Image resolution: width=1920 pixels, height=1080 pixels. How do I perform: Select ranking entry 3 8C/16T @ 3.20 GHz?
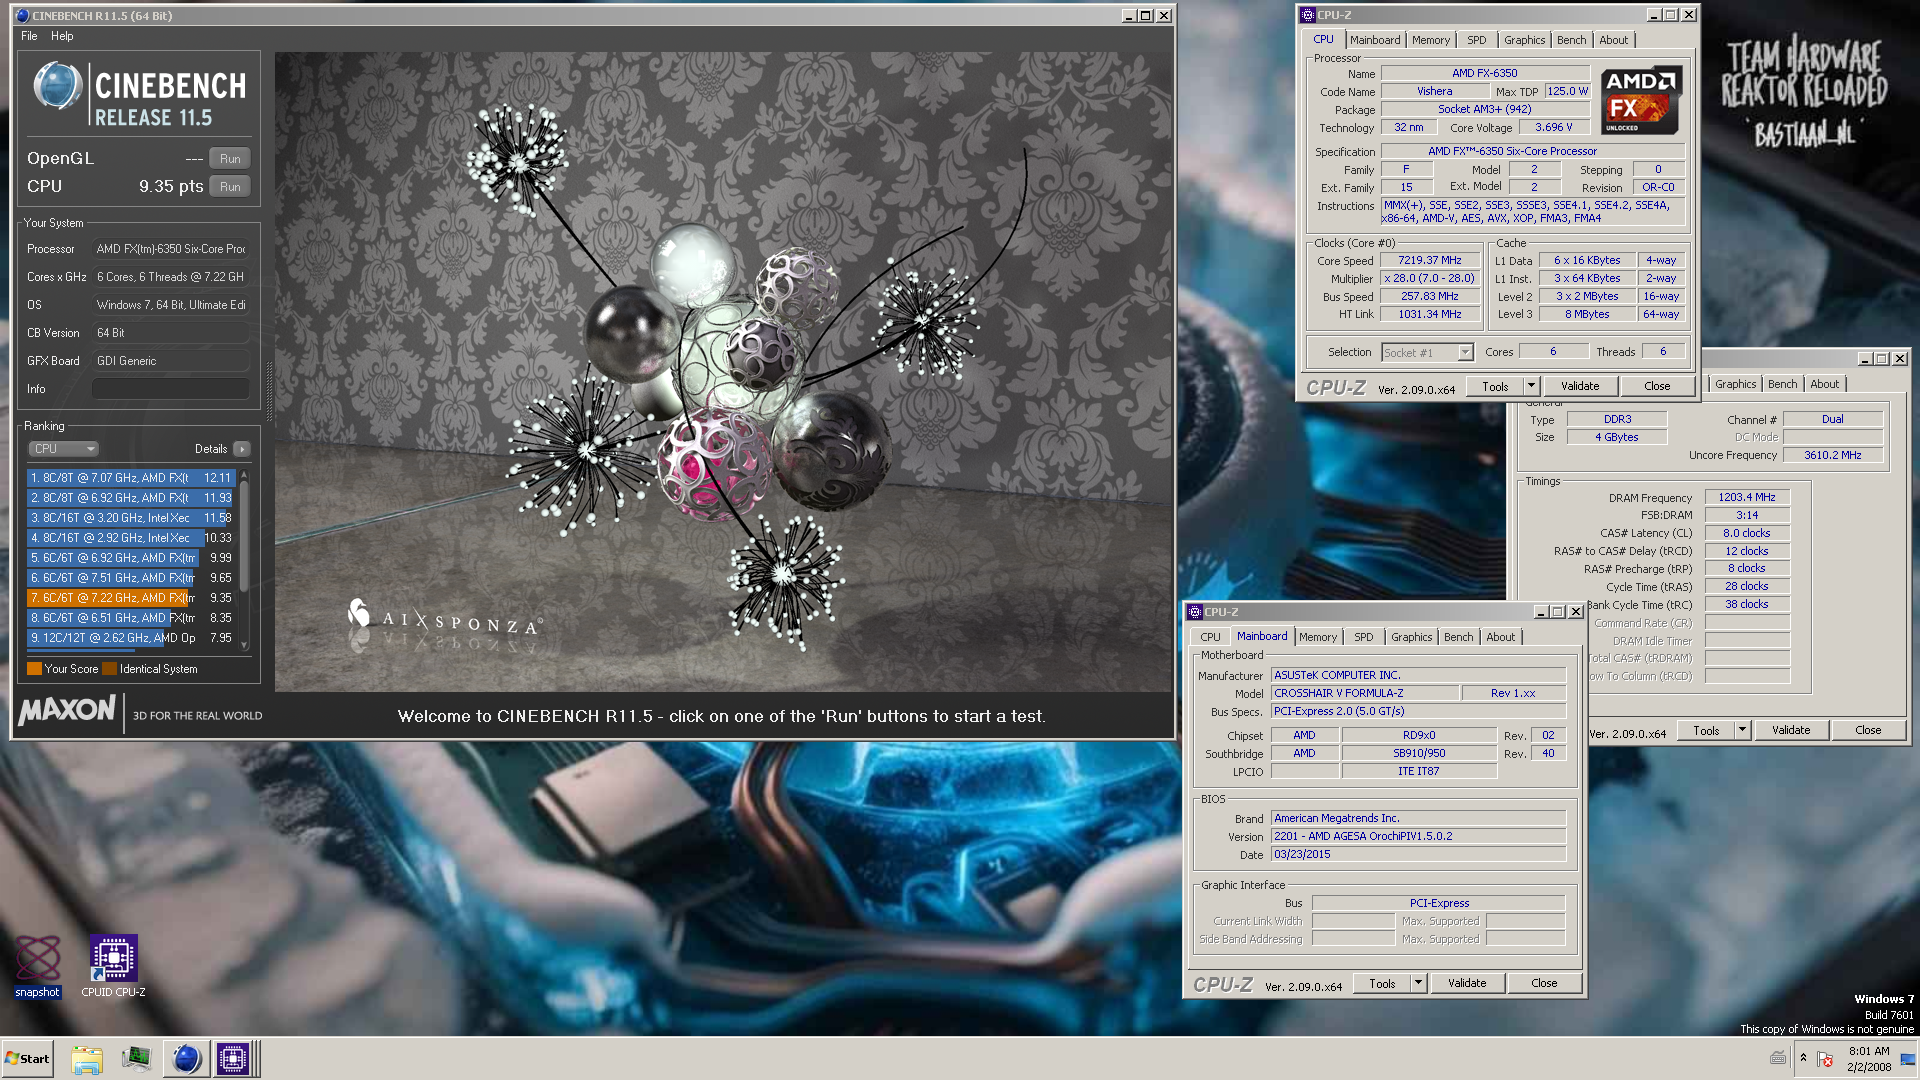click(x=131, y=518)
